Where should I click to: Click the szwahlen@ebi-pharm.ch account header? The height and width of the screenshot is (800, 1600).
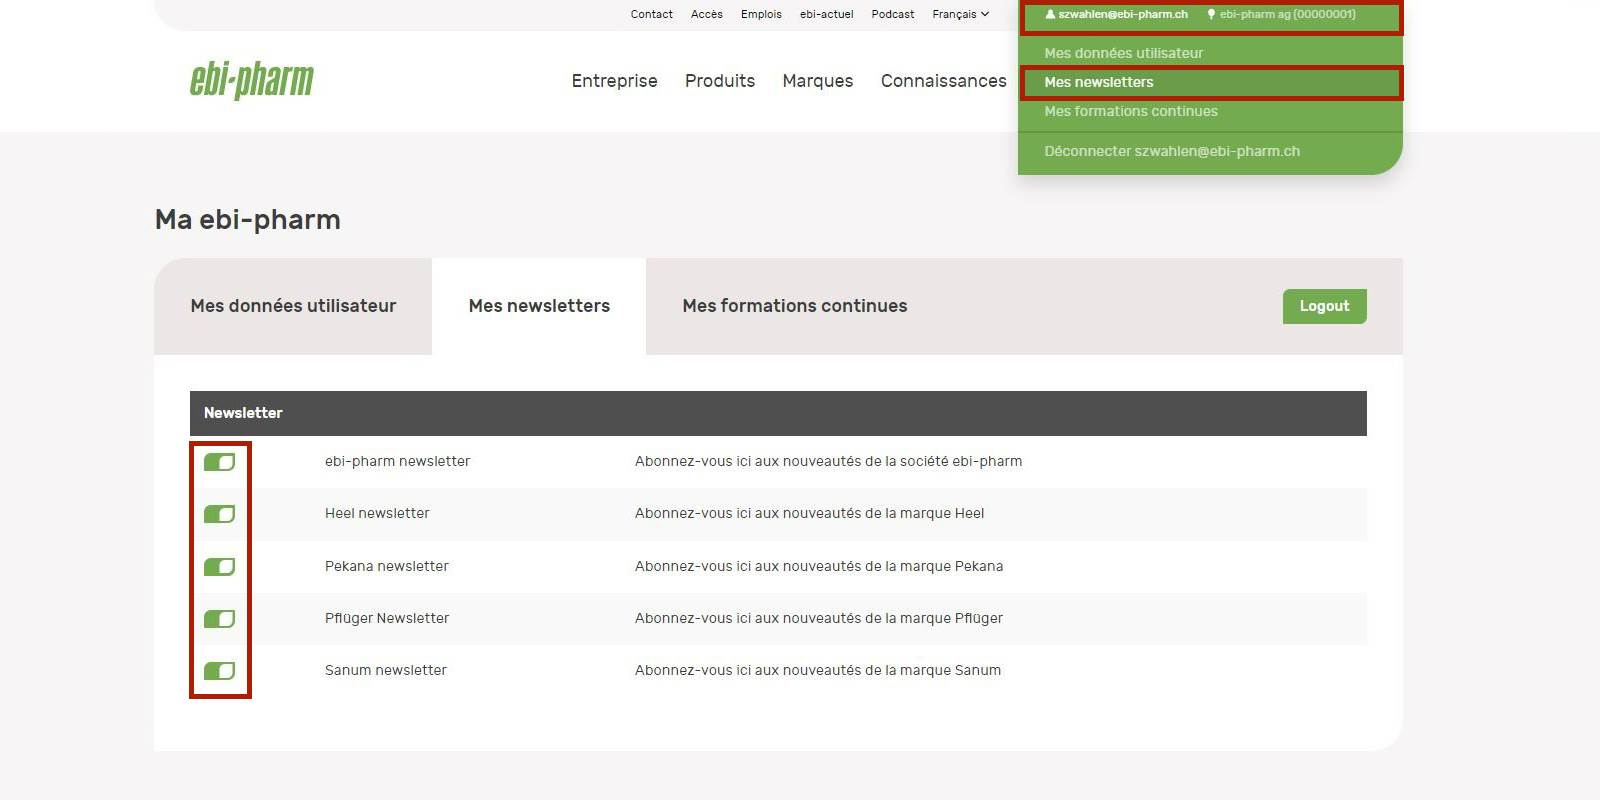[1123, 14]
